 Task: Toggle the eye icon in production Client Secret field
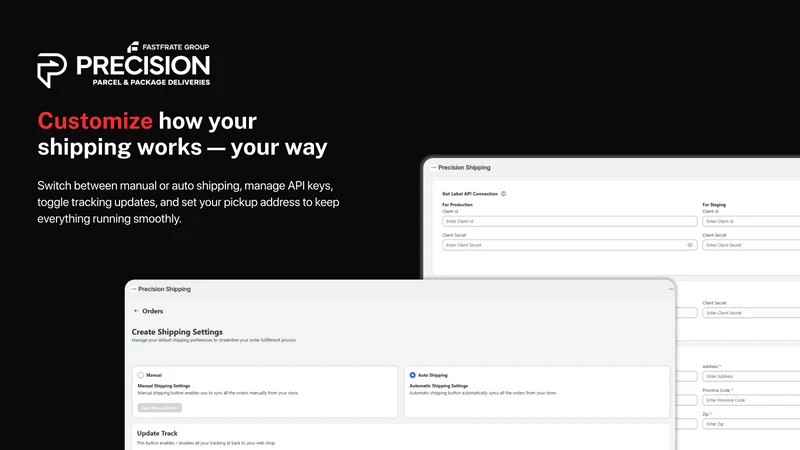690,245
